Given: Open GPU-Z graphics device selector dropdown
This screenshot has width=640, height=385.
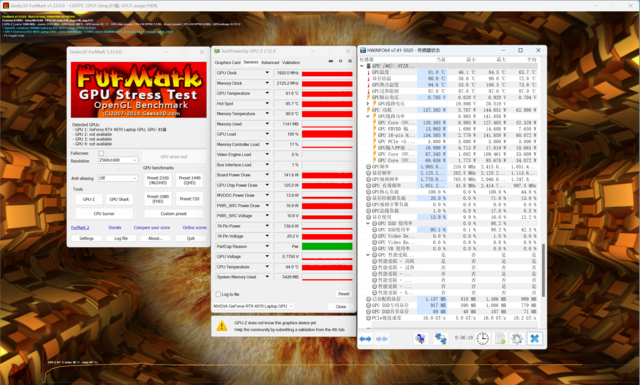Looking at the screenshot, I should (x=253, y=306).
